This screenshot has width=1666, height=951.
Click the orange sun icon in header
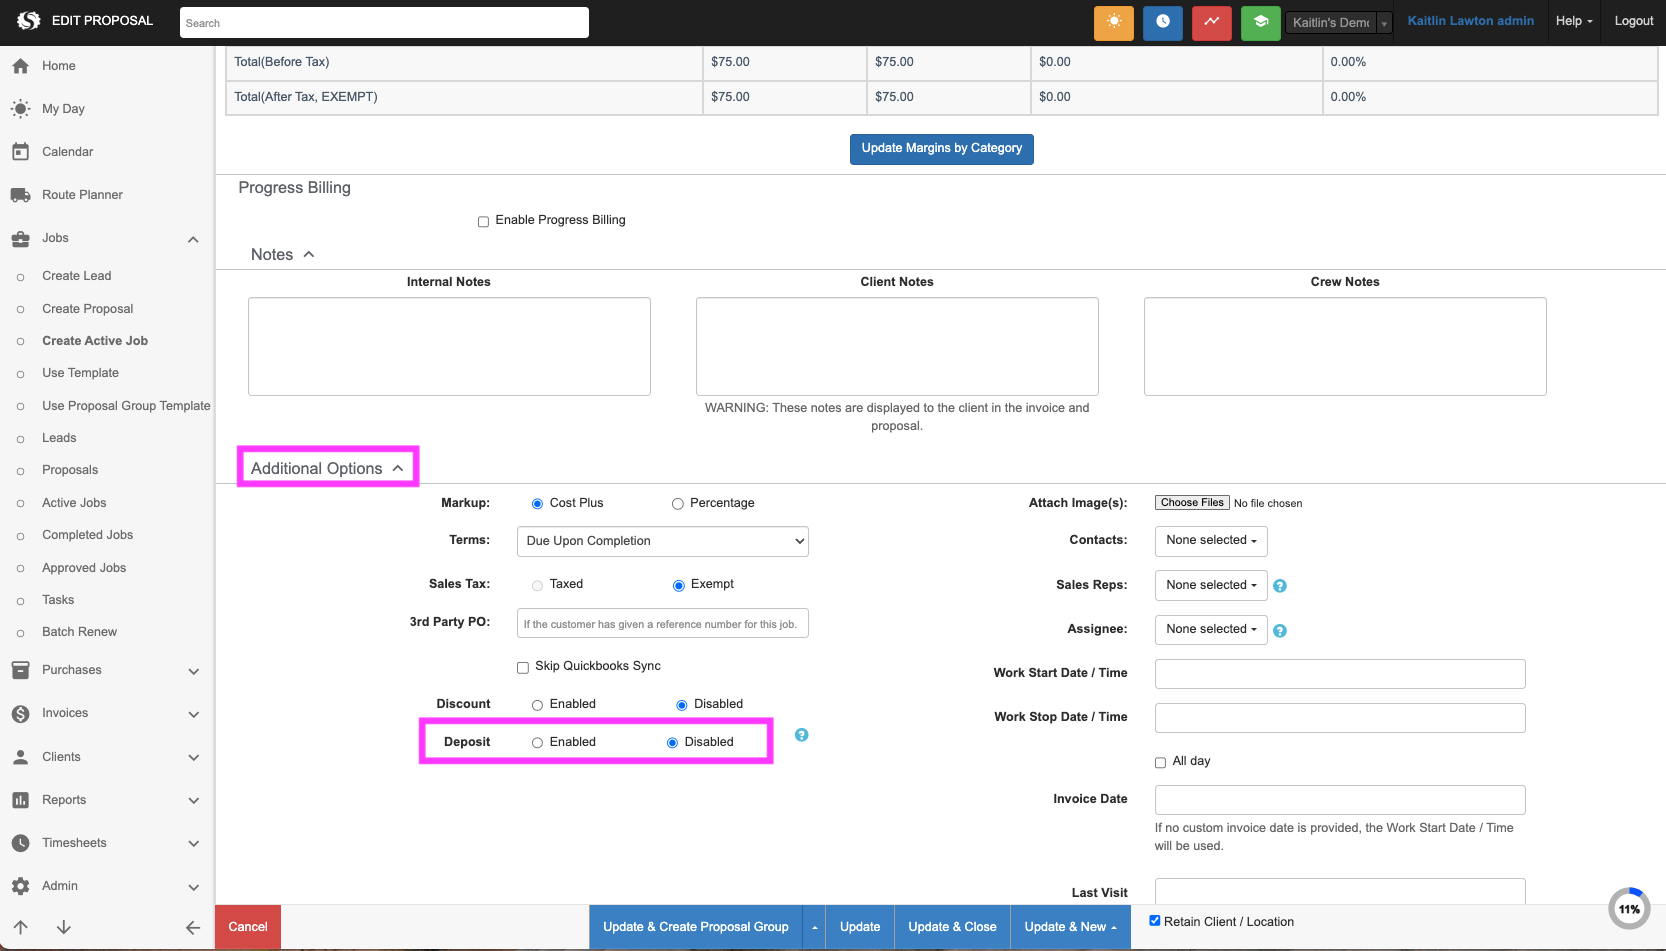[x=1113, y=22]
